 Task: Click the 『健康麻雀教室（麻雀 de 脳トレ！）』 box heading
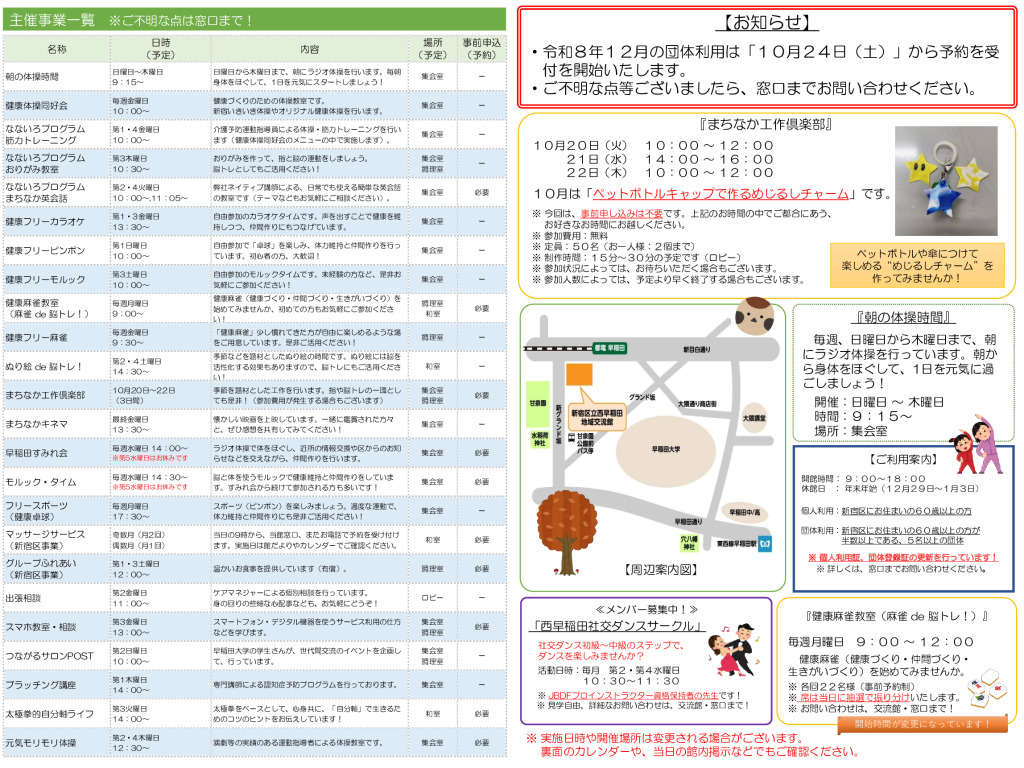(897, 616)
